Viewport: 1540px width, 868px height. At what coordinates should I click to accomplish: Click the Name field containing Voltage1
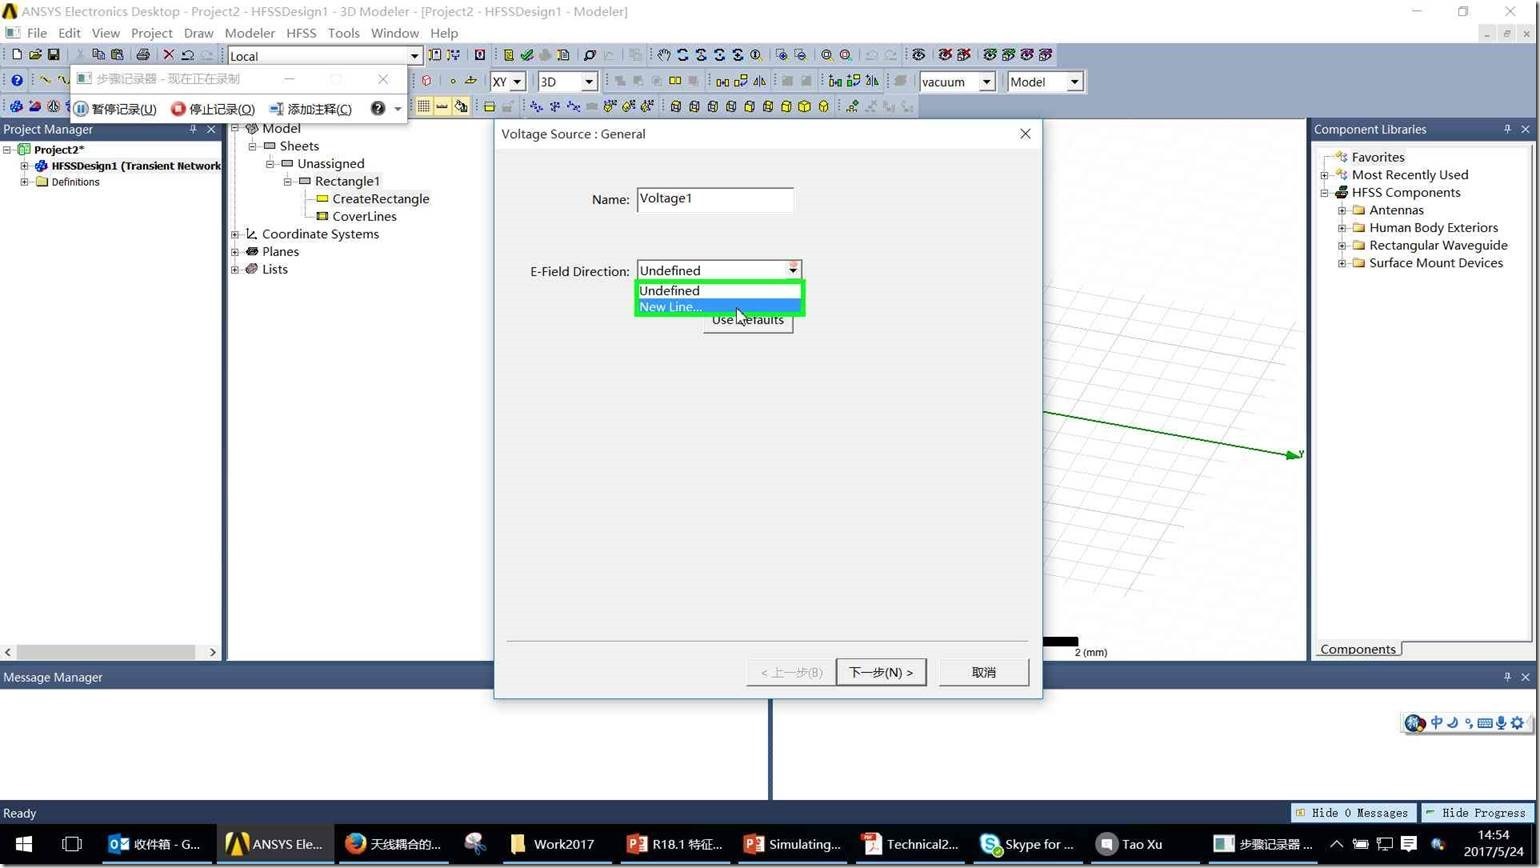(715, 199)
